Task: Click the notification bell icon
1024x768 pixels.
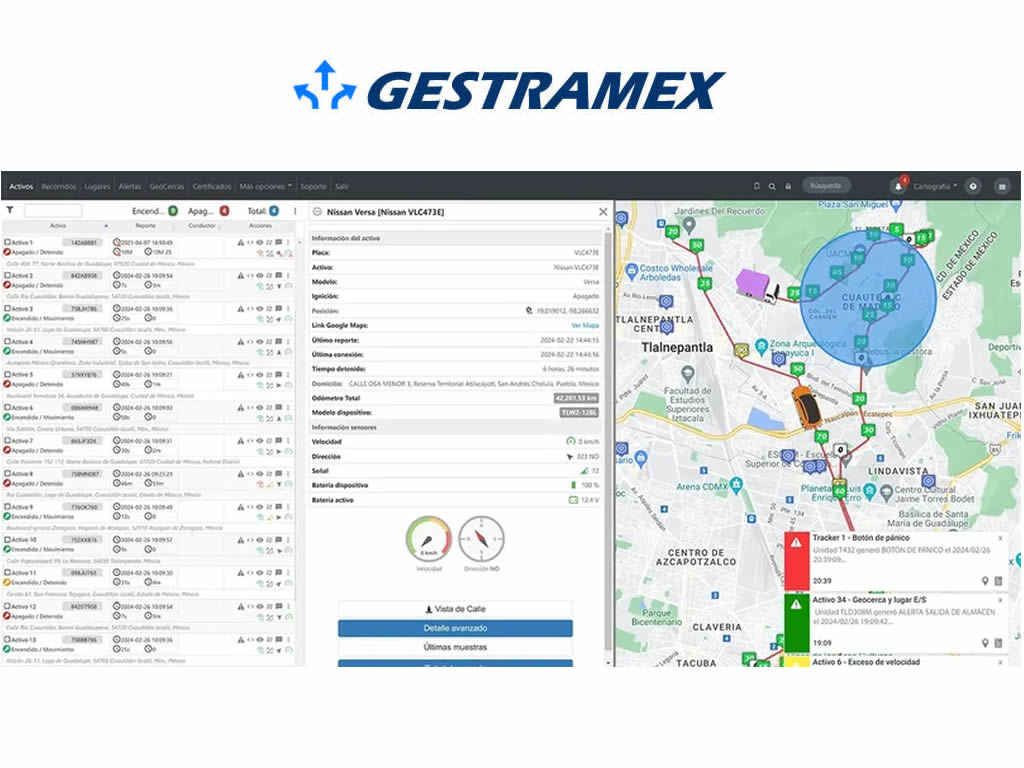Action: pos(898,186)
